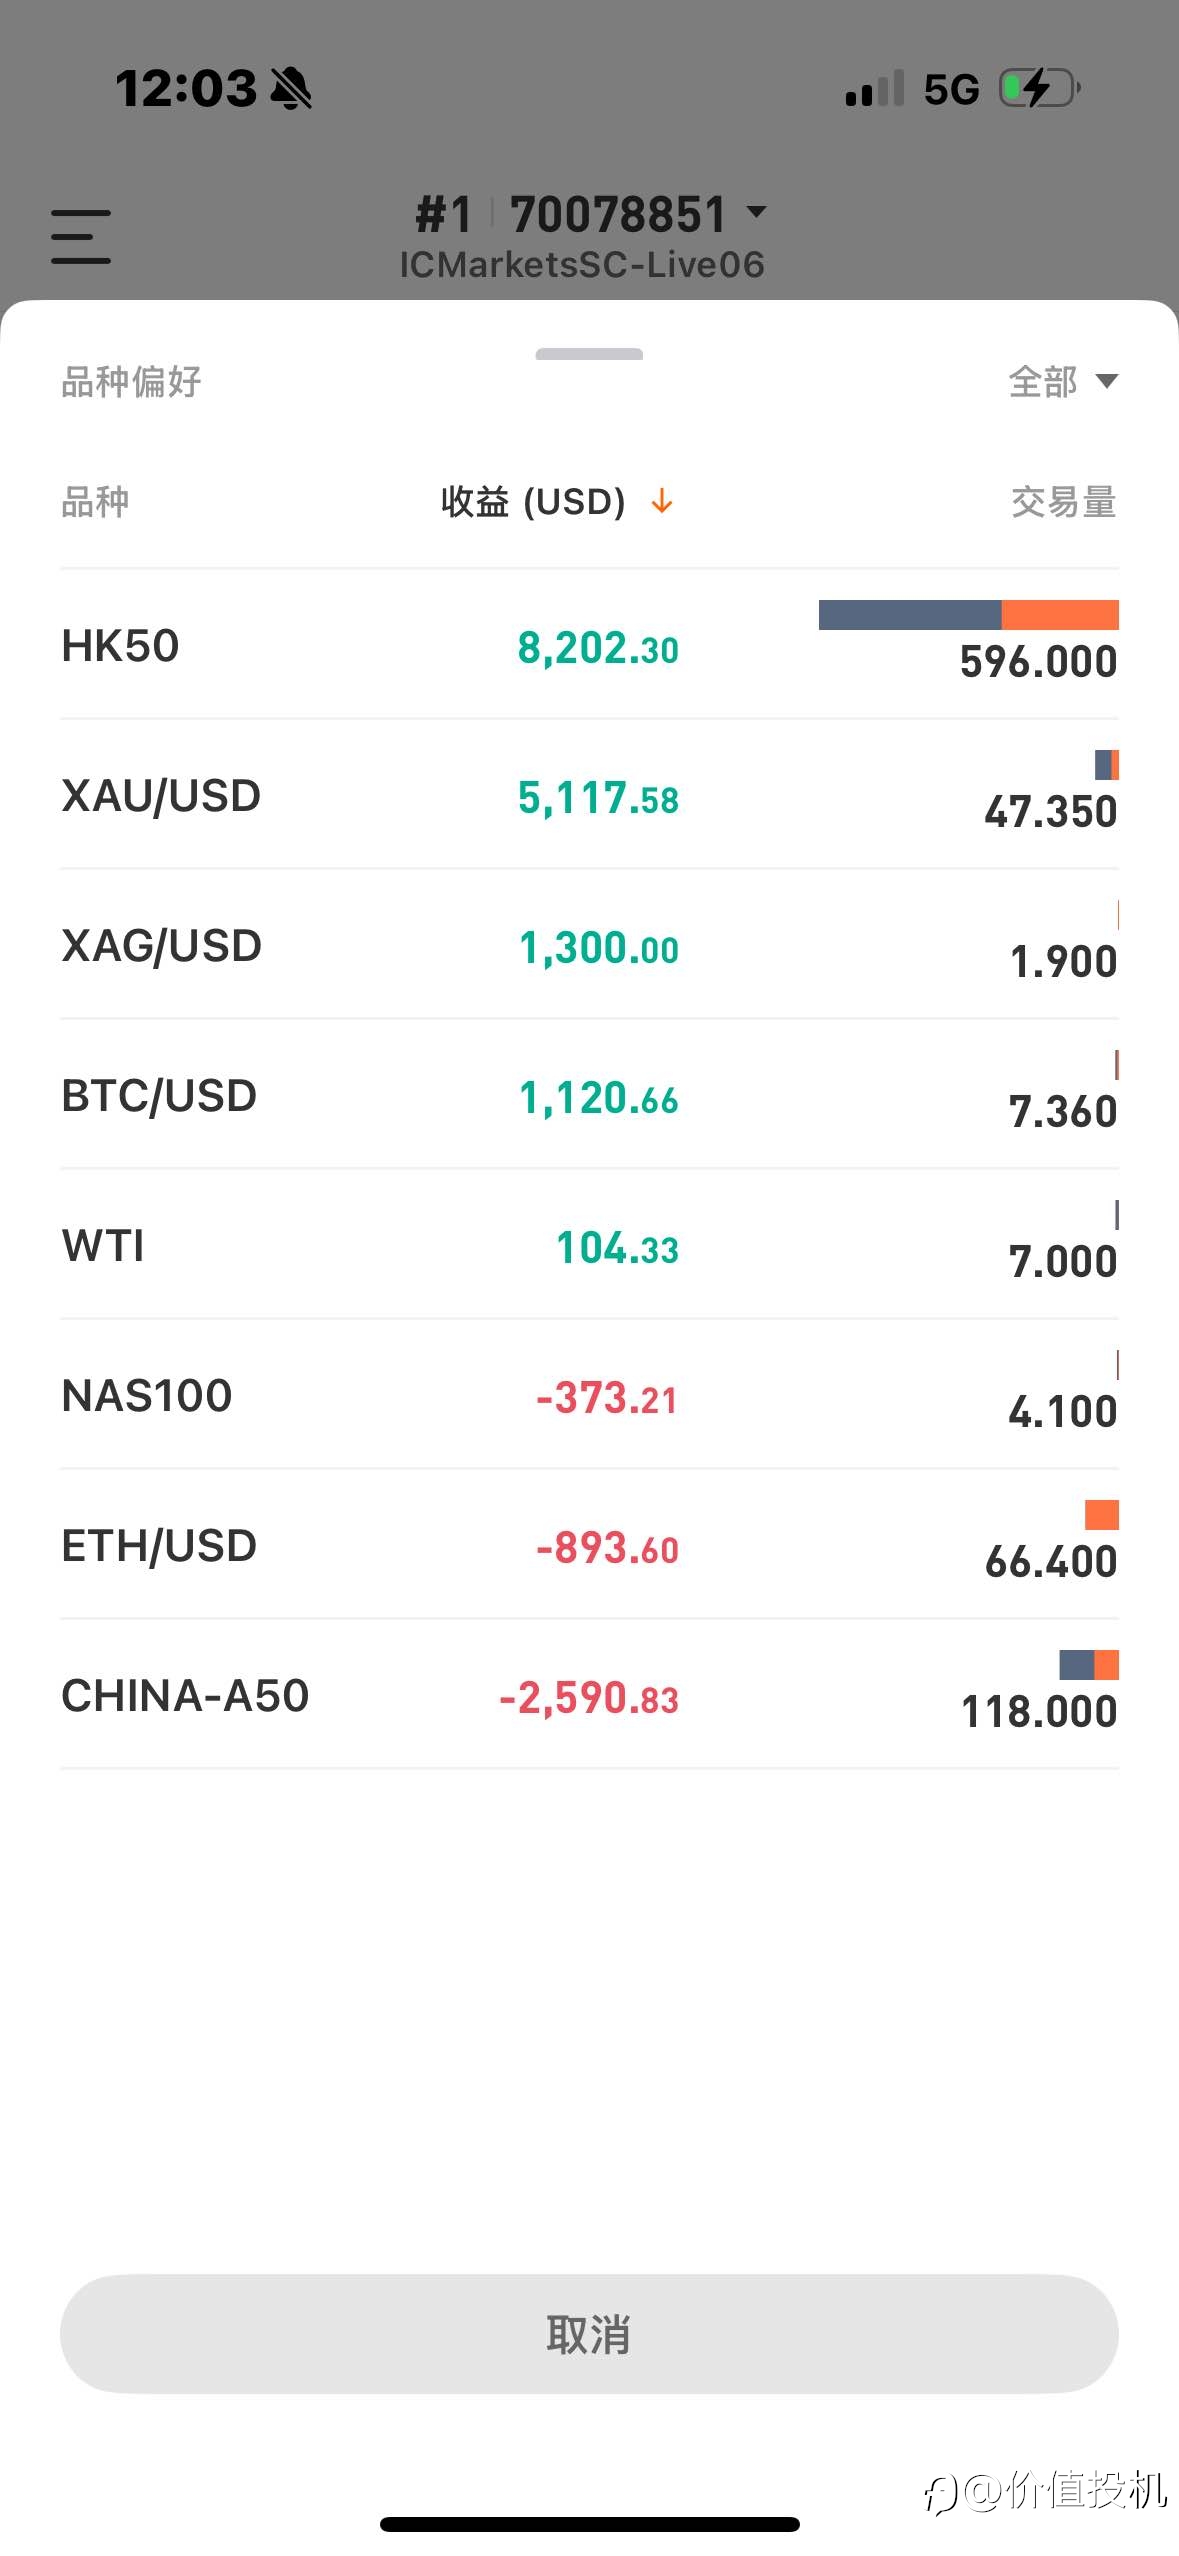Sort by 交易量 column header
Screen dimensions: 1179x2556
point(1064,501)
